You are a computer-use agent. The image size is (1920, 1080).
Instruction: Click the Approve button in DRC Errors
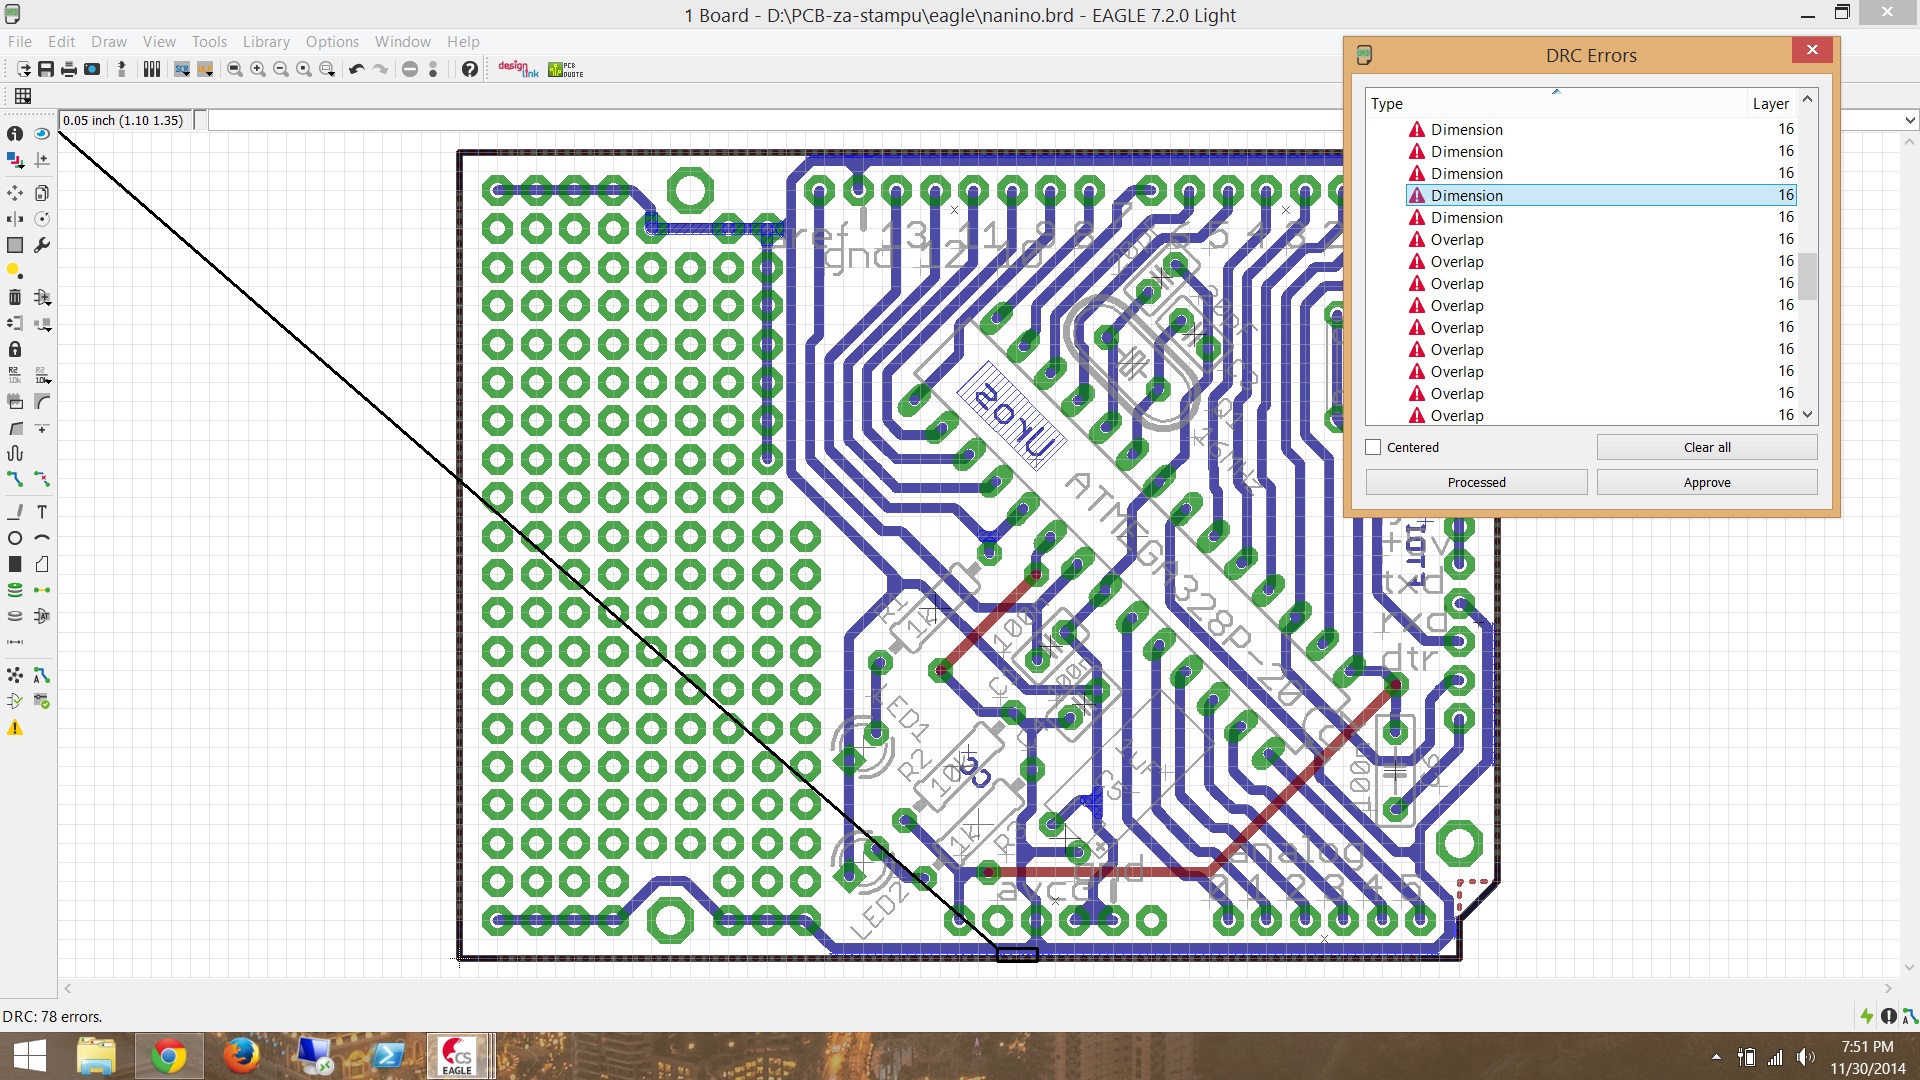tap(1706, 481)
